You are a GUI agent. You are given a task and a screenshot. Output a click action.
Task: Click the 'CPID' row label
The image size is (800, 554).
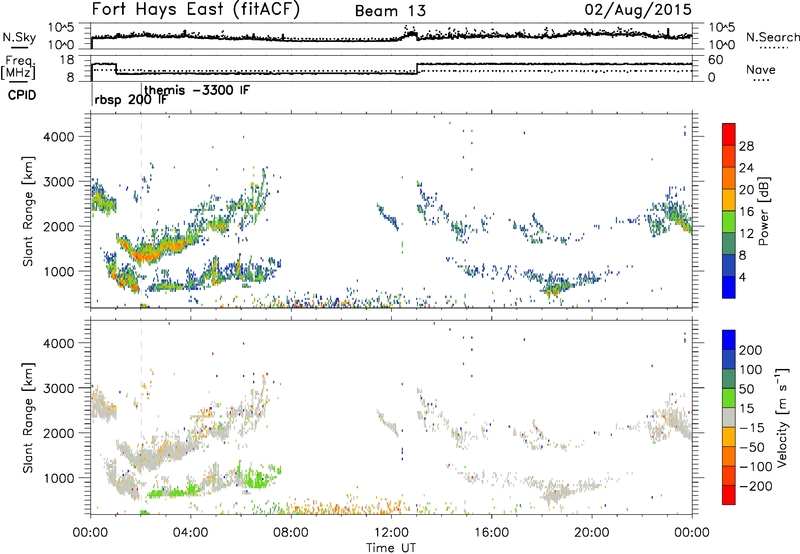click(22, 95)
